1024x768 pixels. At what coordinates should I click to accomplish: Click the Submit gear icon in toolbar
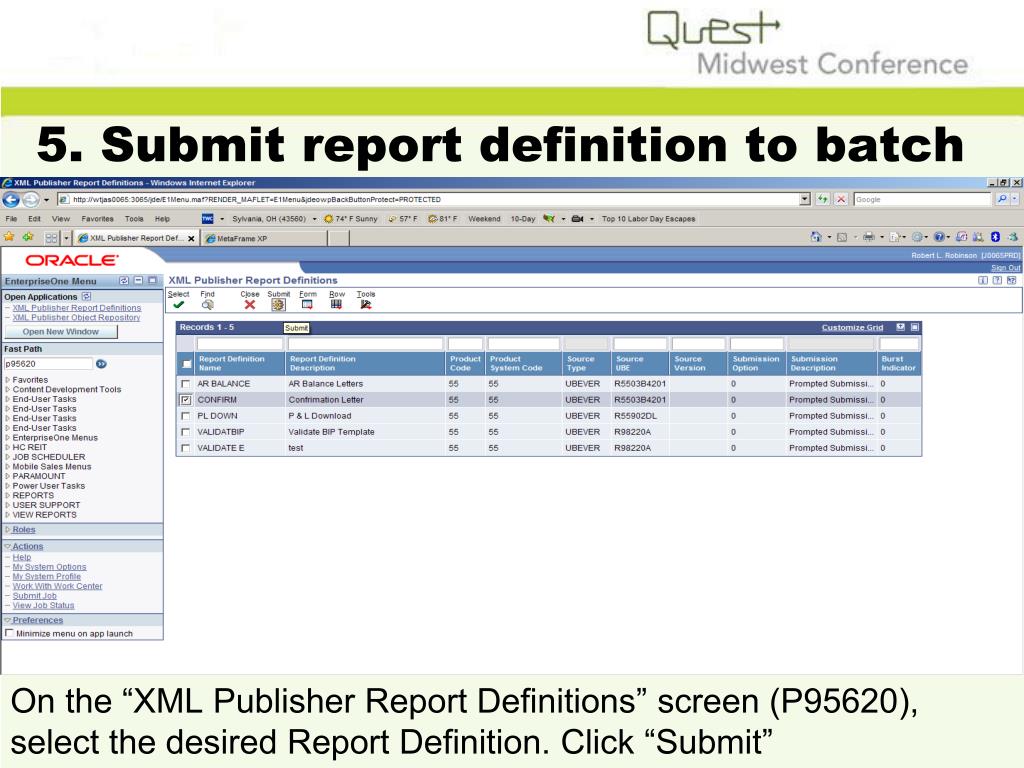pyautogui.click(x=278, y=305)
